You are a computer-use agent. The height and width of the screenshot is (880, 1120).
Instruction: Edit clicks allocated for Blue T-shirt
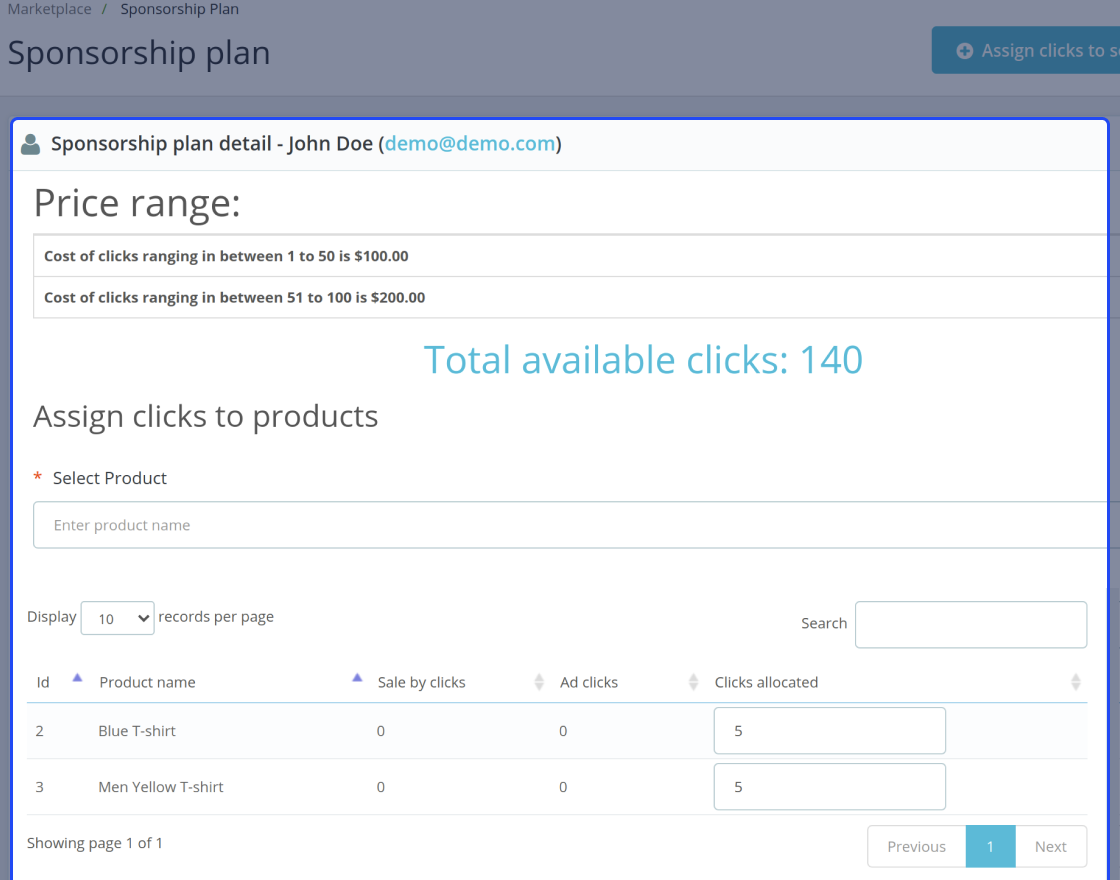coord(829,731)
